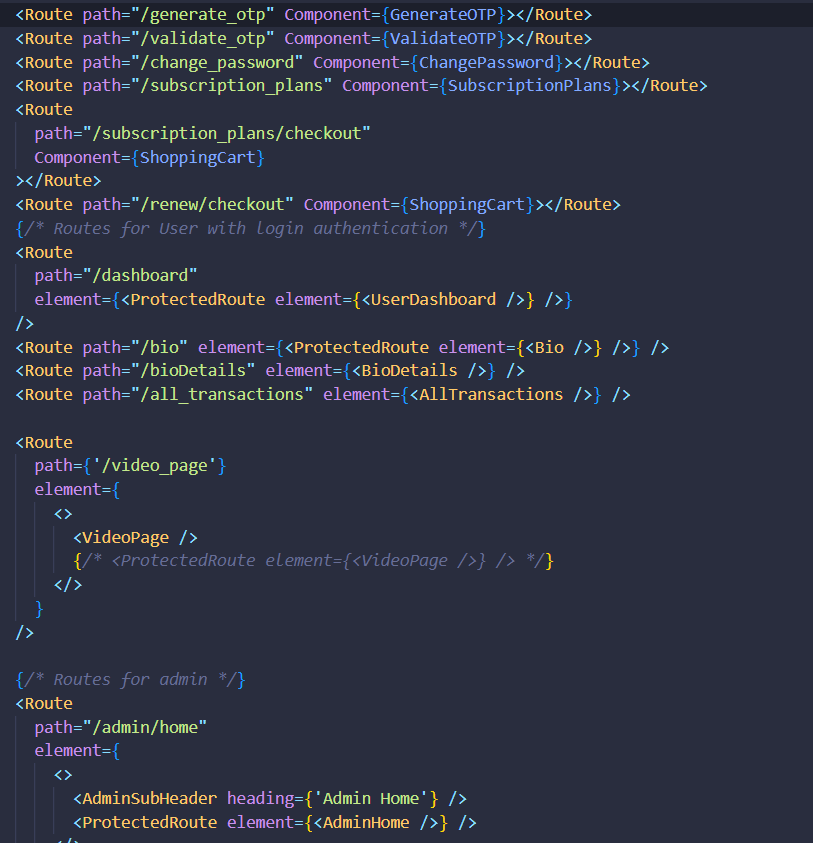Click the login authentication comment line
The image size is (813, 843).
250,228
